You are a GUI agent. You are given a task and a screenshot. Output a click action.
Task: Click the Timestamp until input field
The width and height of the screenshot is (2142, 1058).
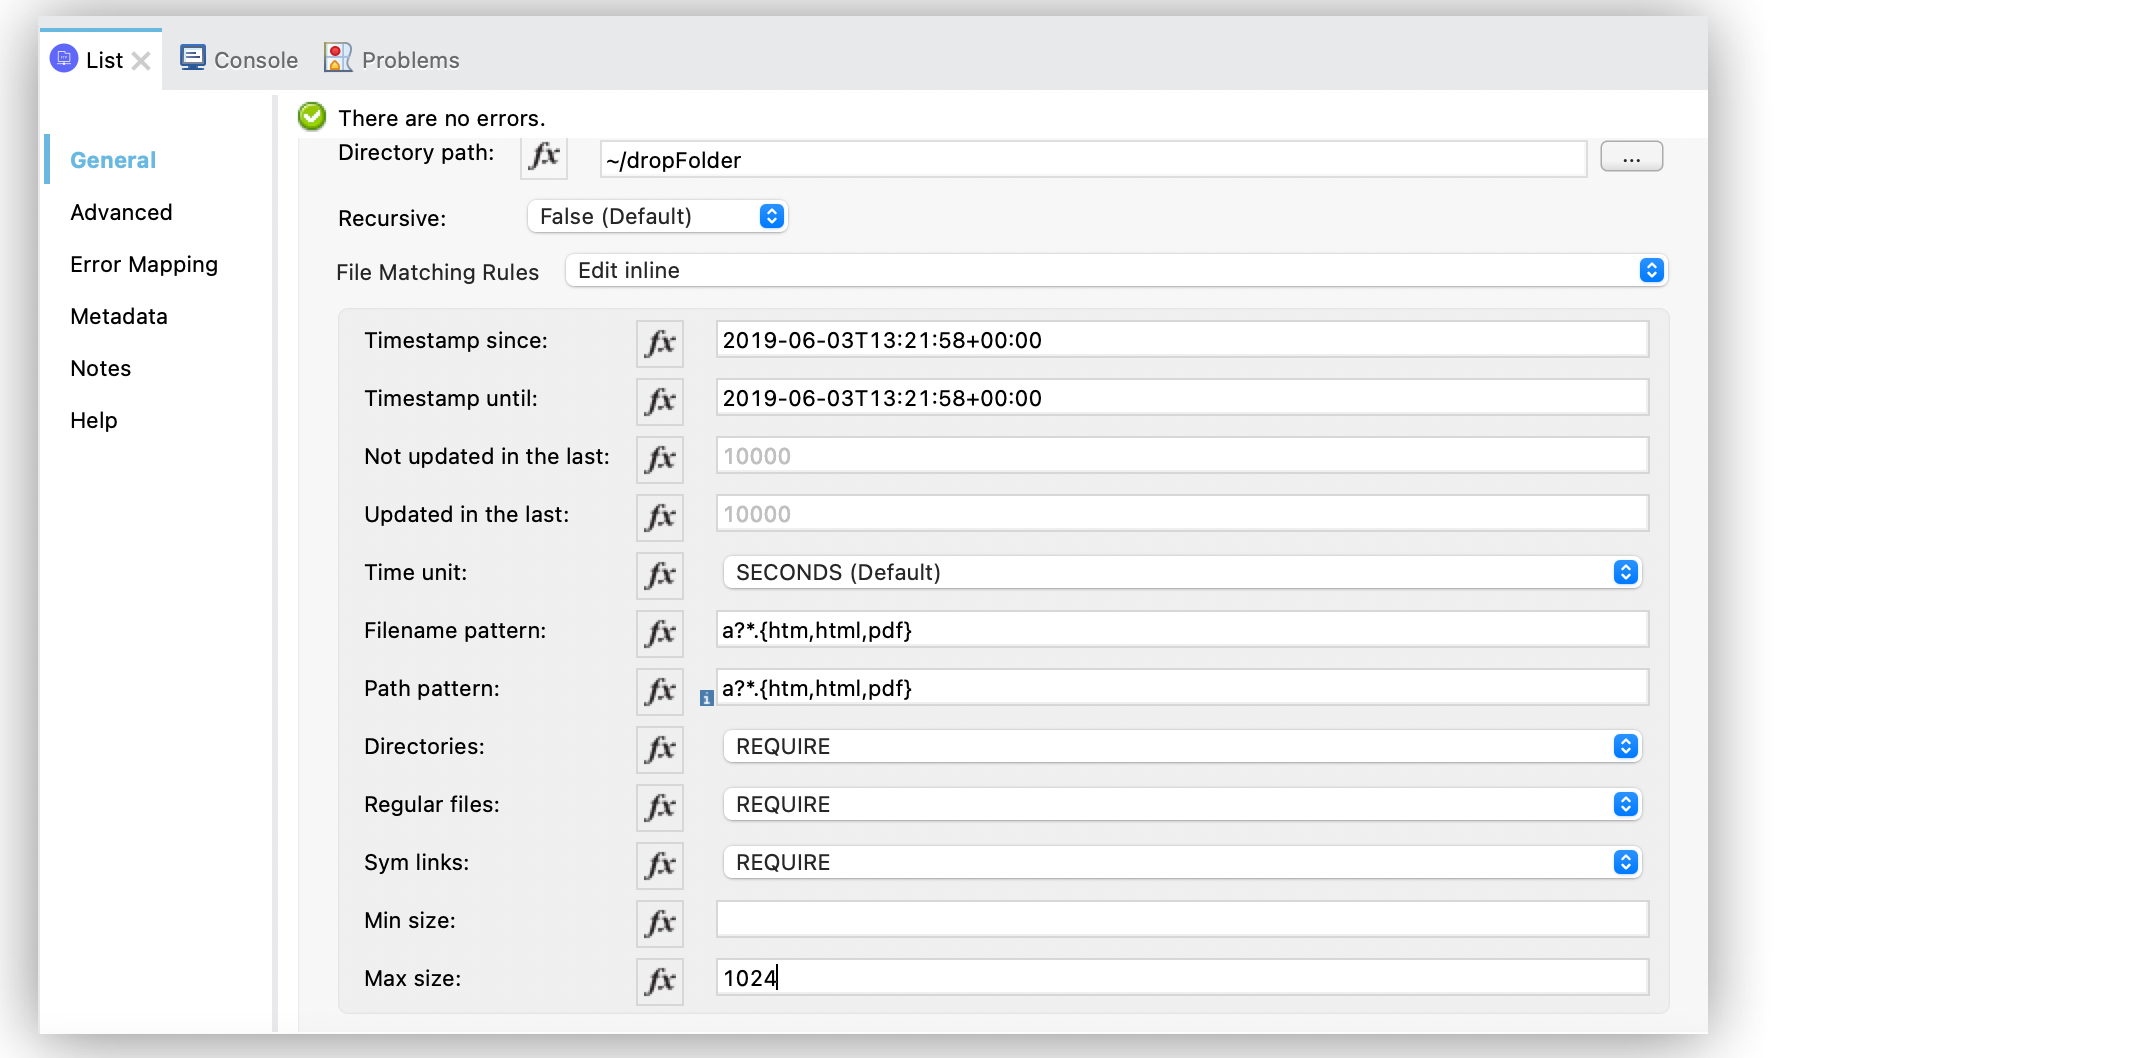tap(1182, 398)
